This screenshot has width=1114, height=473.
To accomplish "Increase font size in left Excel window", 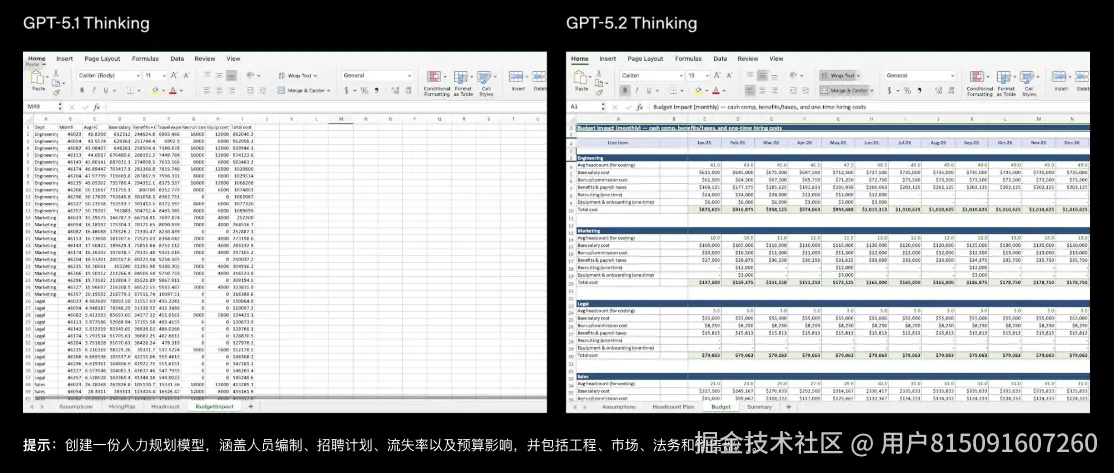I will (x=173, y=75).
